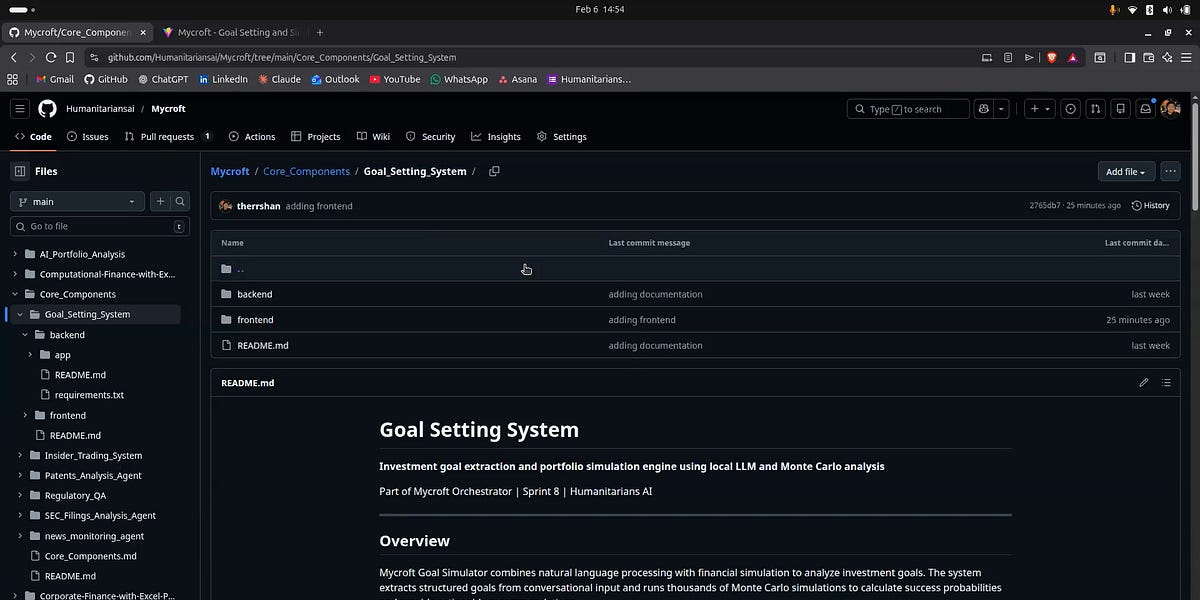Click the therrshan author link
1200x600 pixels.
[258, 206]
